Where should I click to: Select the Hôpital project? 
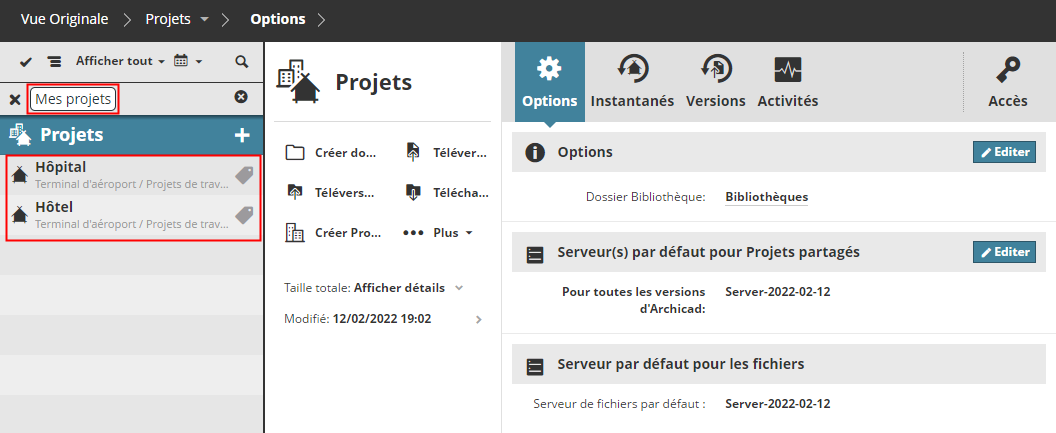pyautogui.click(x=60, y=167)
